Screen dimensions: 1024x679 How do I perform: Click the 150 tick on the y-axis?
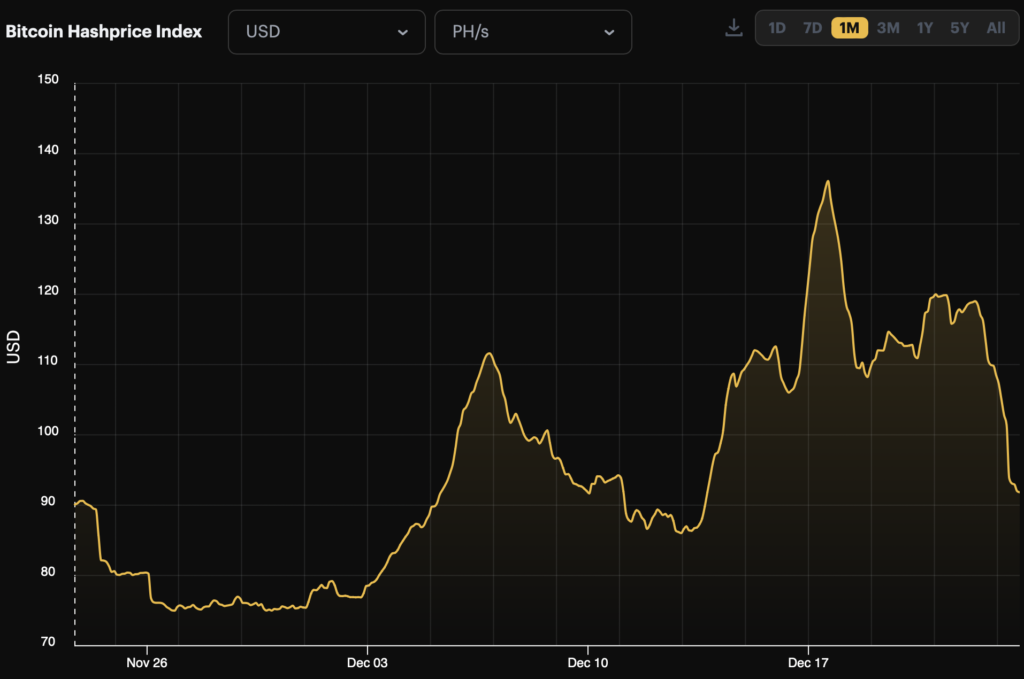tap(50, 81)
